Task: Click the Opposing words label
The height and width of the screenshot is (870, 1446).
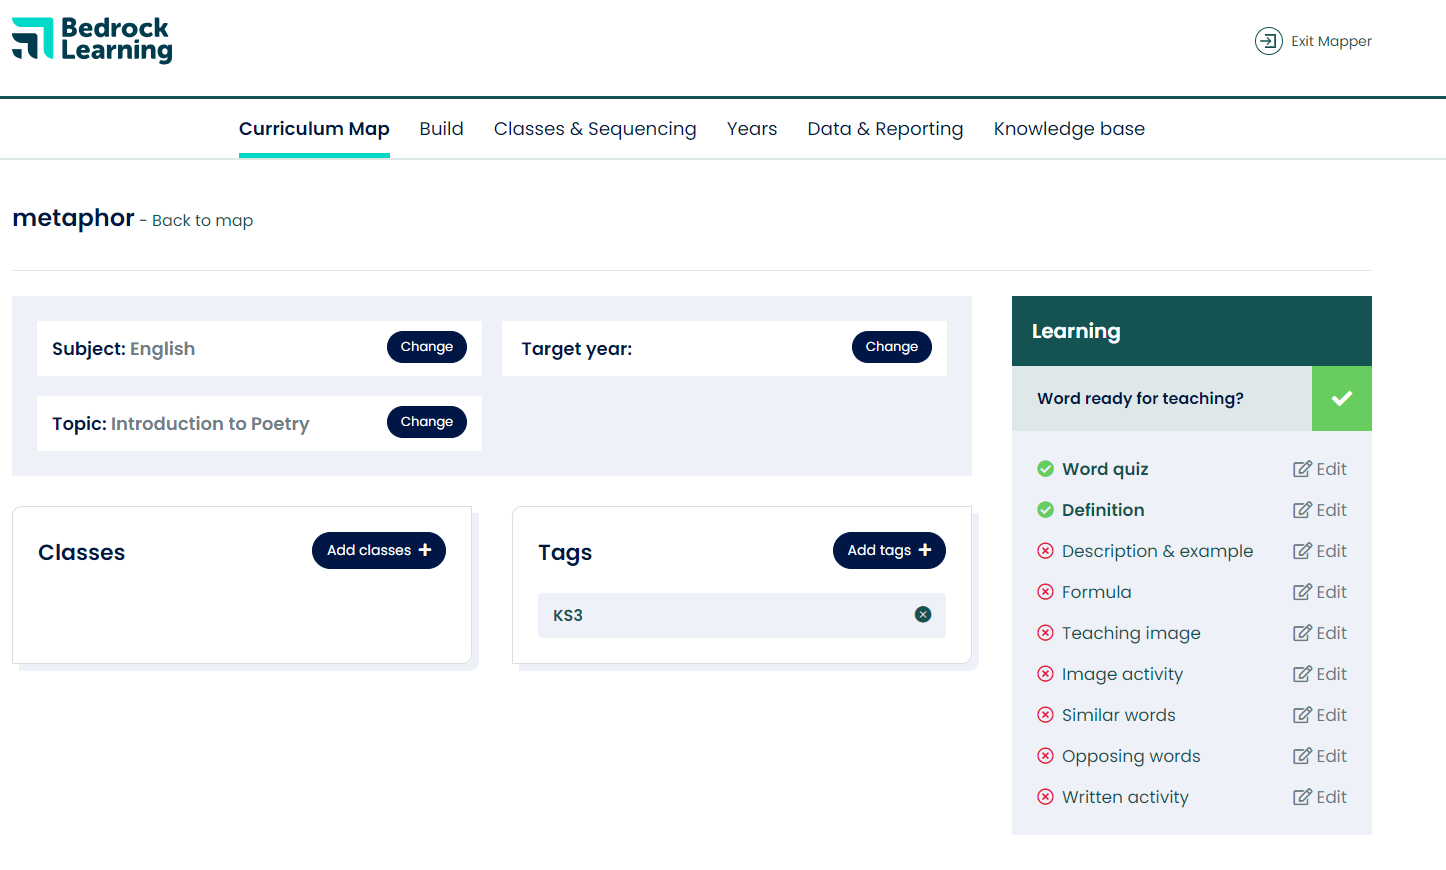Action: point(1131,756)
